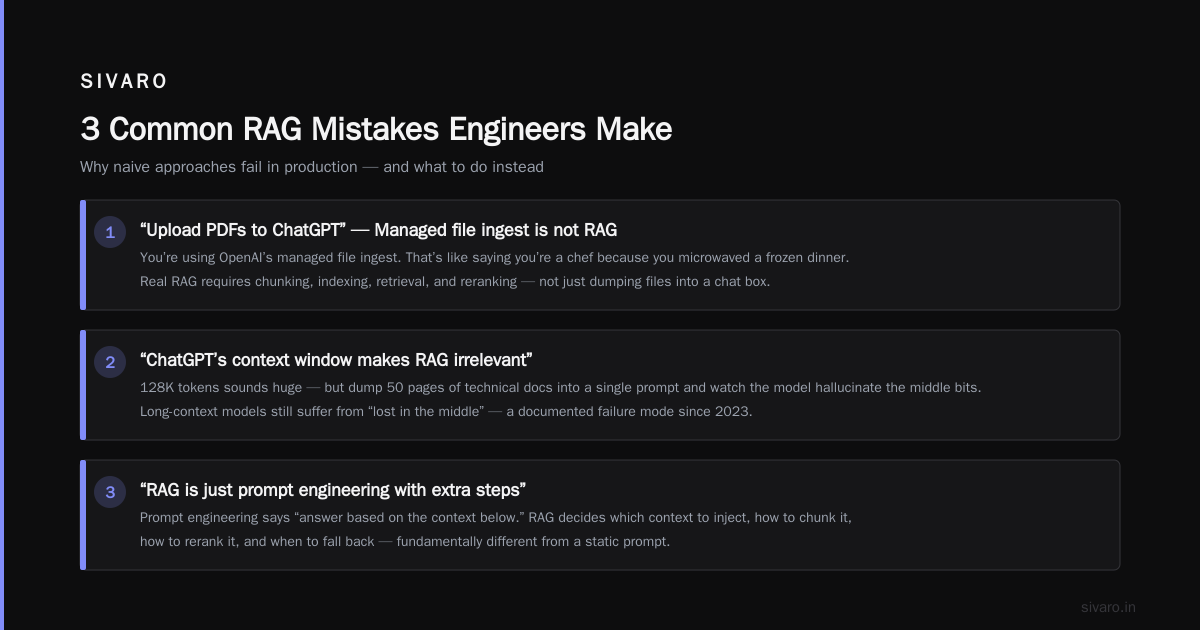Click the purple accent bar on card three
This screenshot has width=1200, height=630.
83,515
